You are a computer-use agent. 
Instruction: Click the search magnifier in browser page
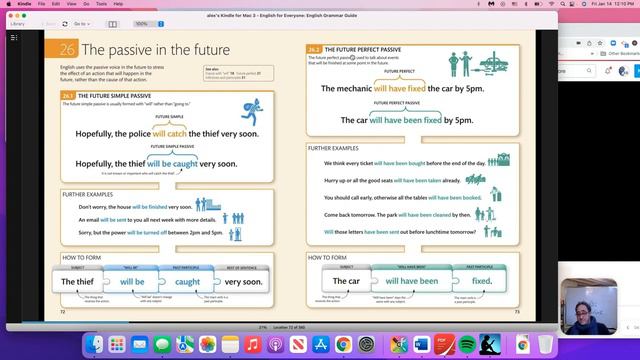589,71
